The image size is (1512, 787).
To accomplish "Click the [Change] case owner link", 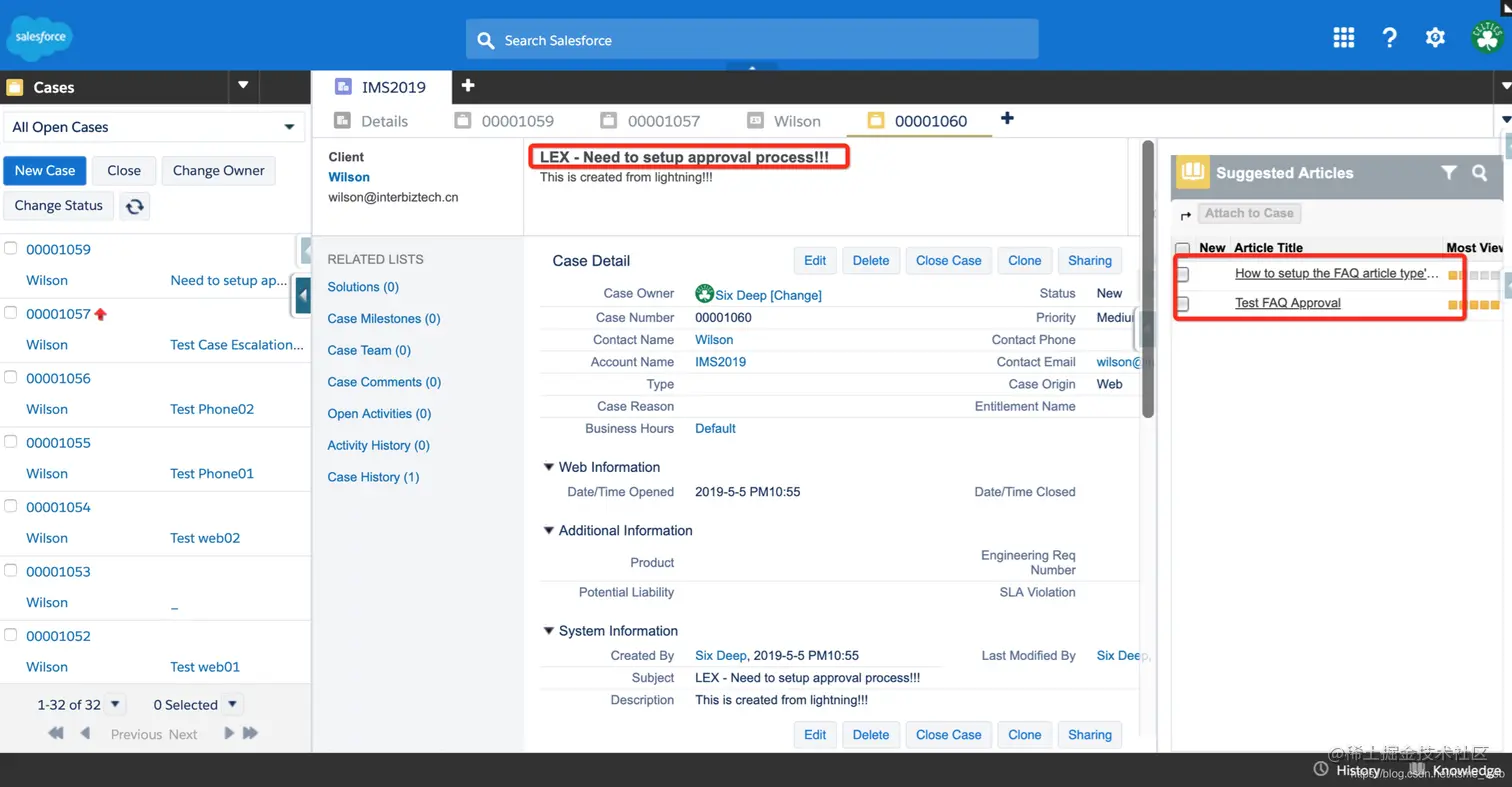I will 796,295.
